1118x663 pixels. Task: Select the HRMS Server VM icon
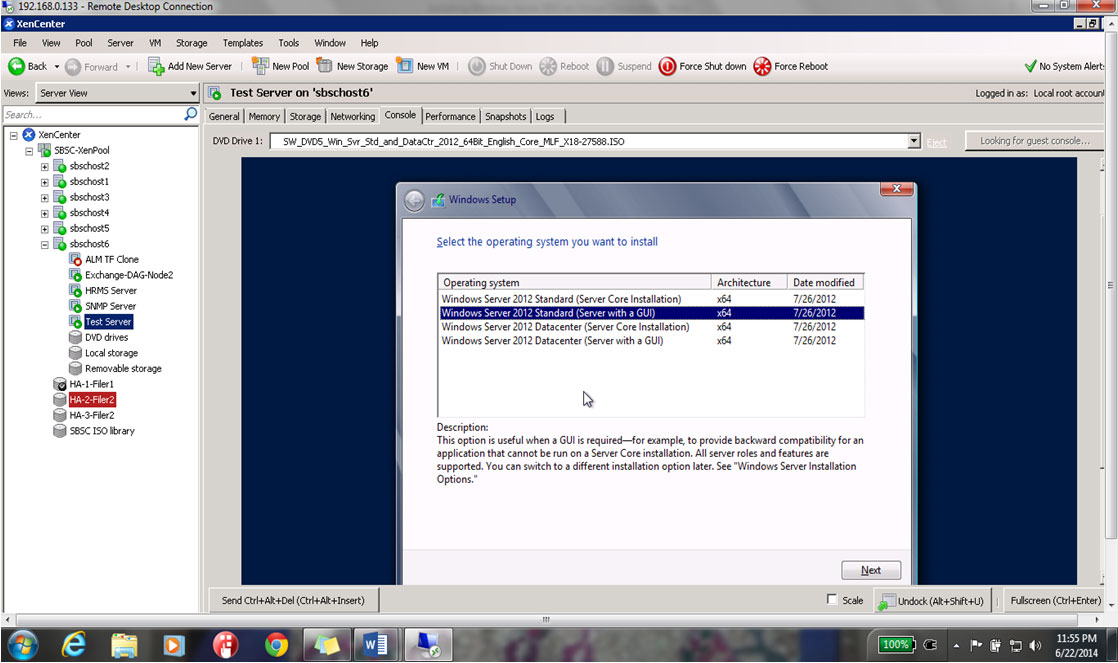click(x=75, y=291)
